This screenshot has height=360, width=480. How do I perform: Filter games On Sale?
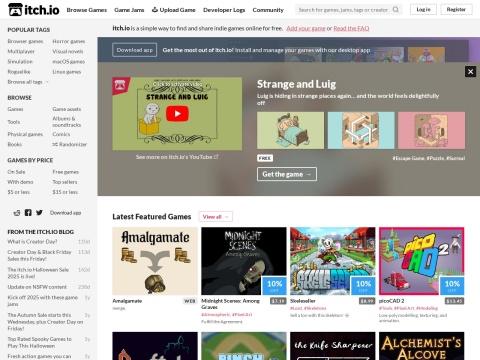point(16,172)
